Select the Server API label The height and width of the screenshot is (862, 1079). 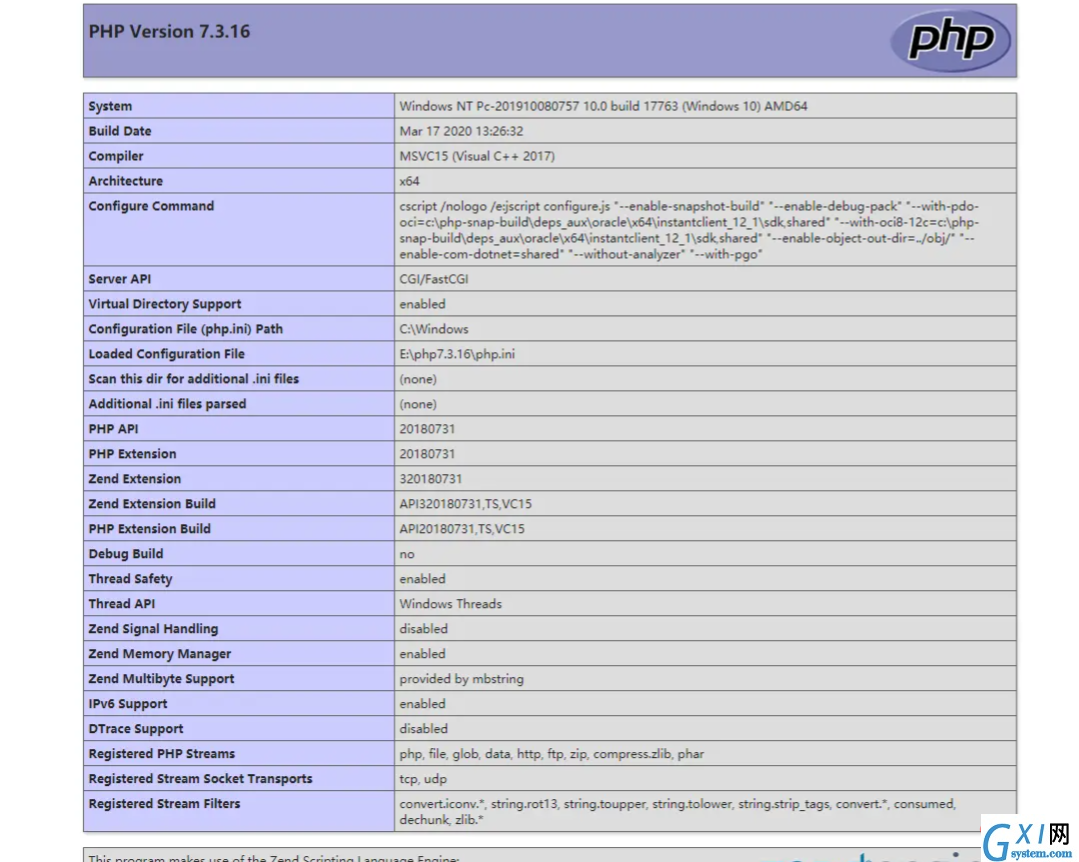point(119,279)
